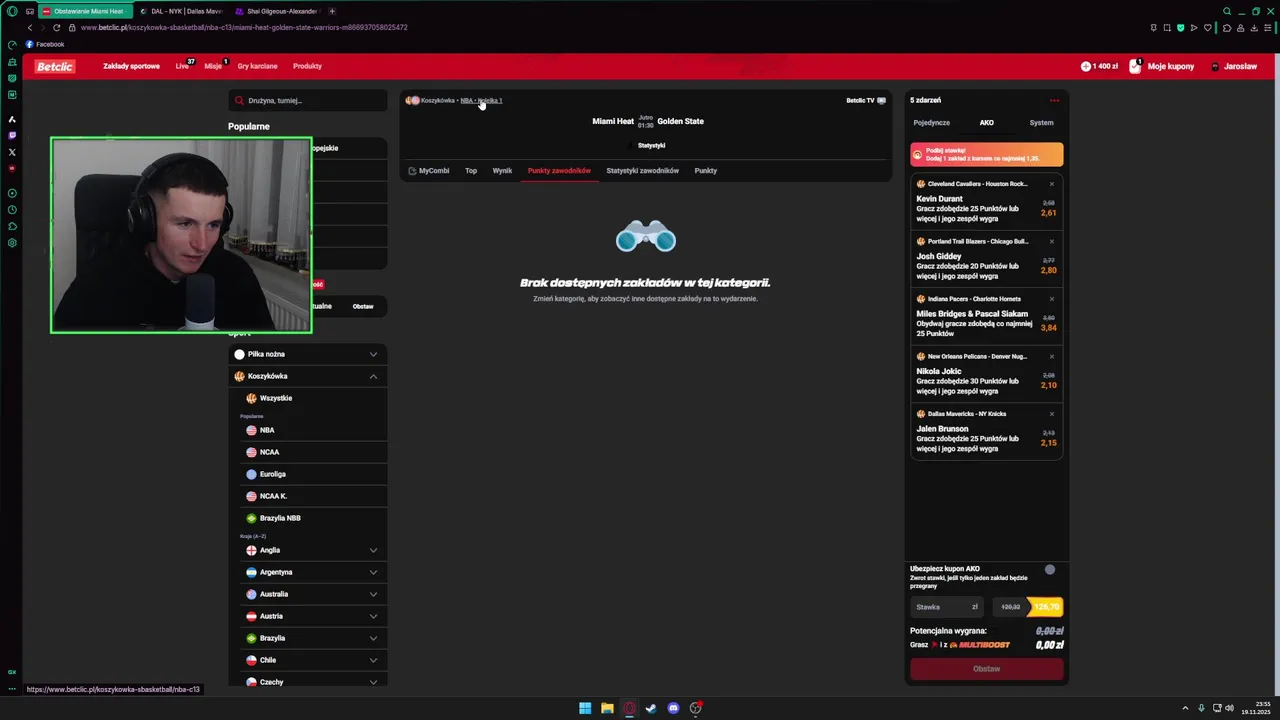Switch to the Wynik tab
Screen dimensions: 1280x720
(502, 171)
